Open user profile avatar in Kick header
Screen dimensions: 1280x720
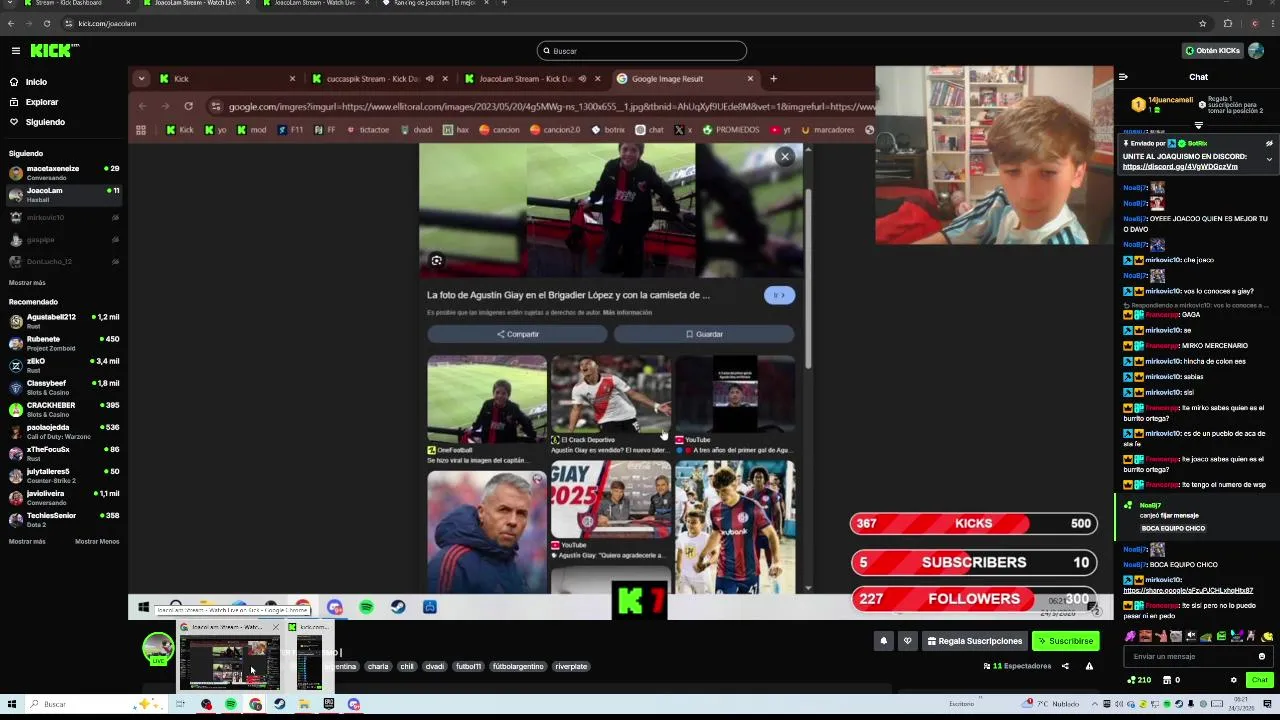1256,50
